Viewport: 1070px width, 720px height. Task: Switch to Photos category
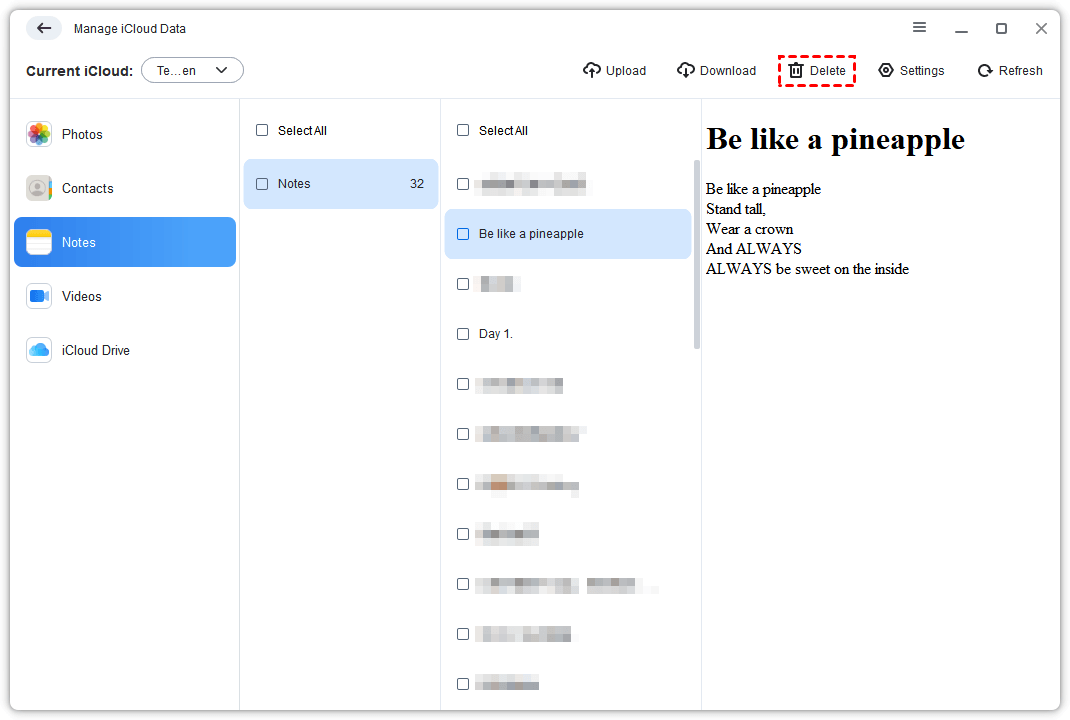pos(125,134)
